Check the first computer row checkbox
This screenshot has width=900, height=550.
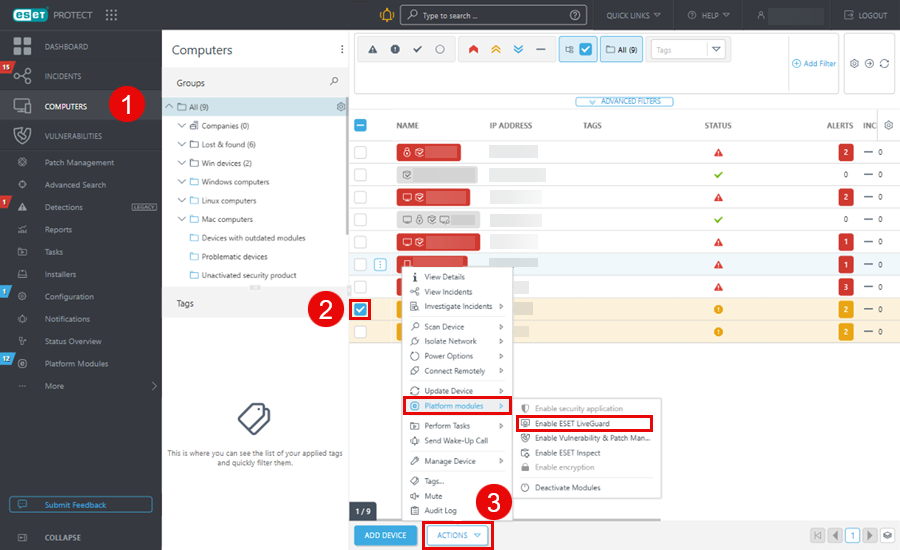point(360,152)
